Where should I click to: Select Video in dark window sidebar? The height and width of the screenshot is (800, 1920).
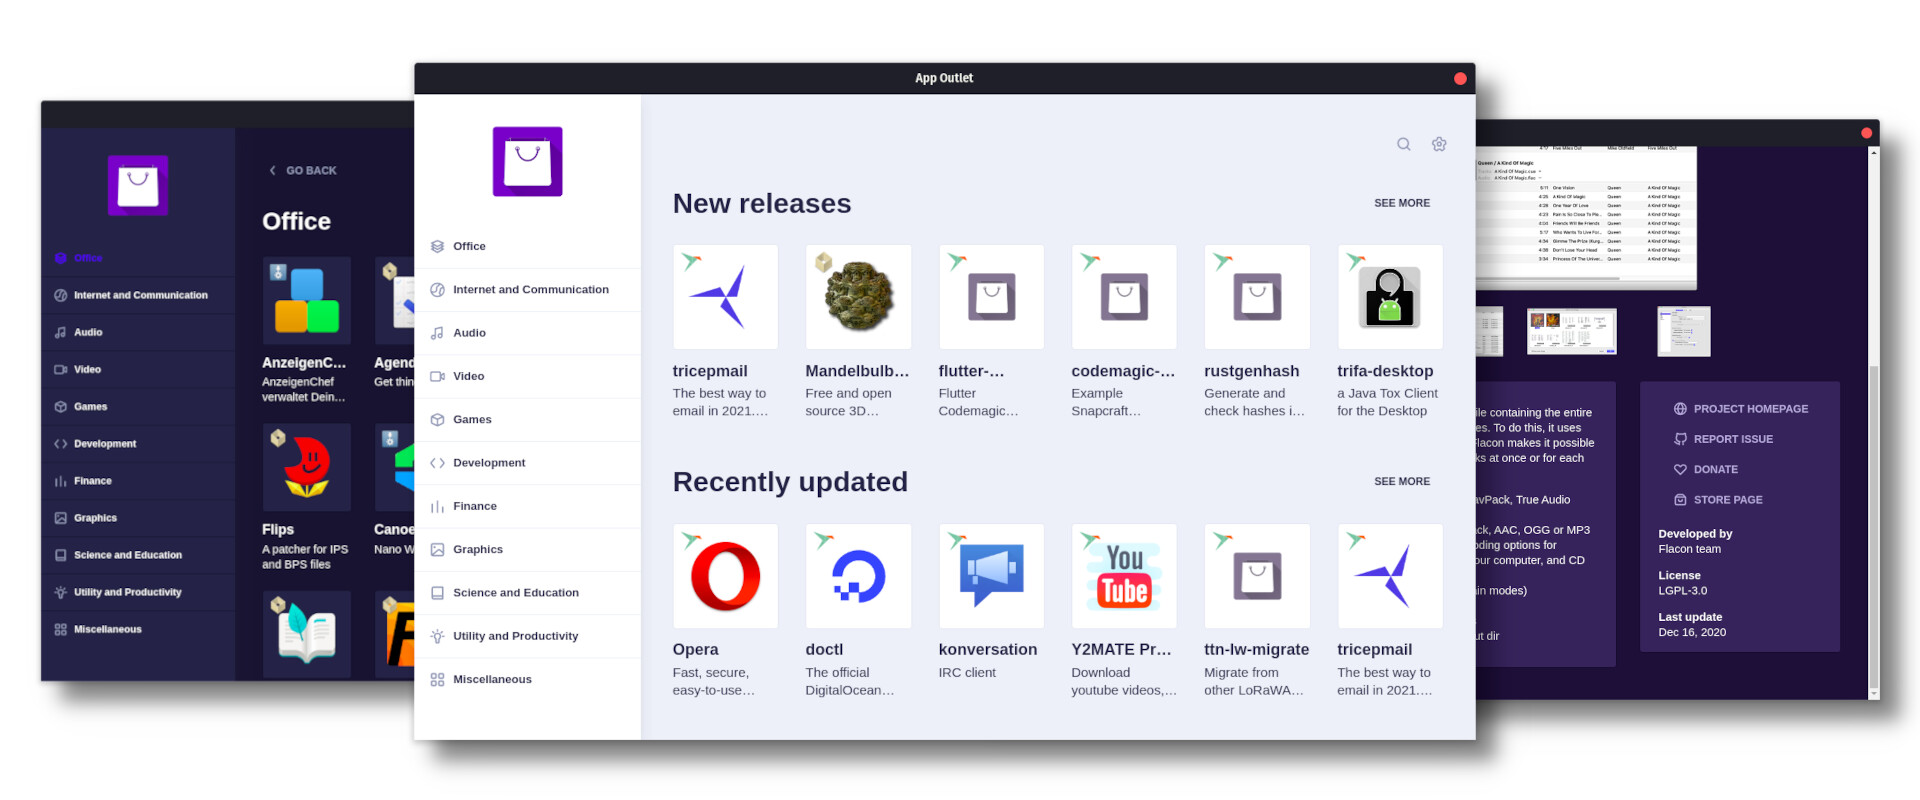(137, 369)
